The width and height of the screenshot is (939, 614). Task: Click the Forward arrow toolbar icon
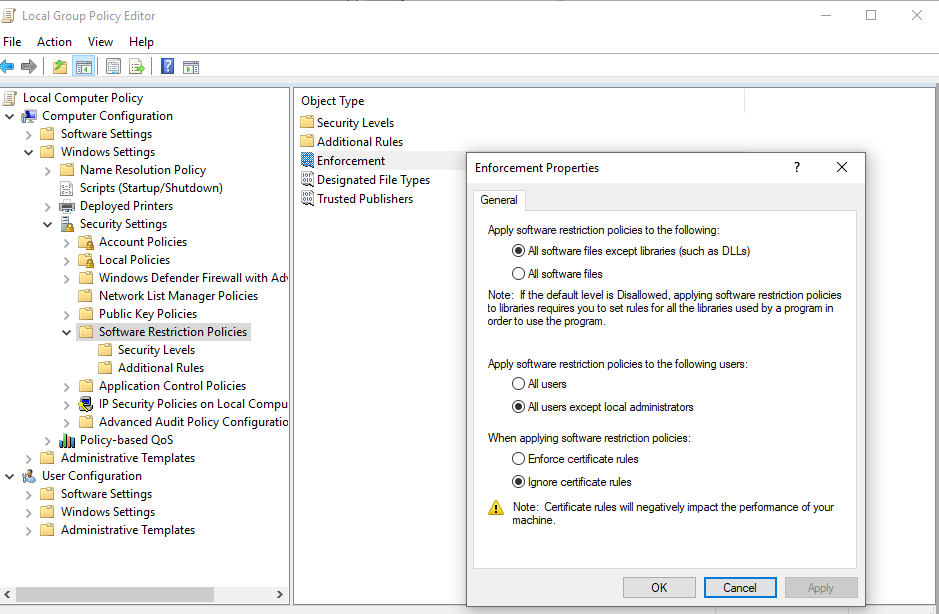coord(29,66)
